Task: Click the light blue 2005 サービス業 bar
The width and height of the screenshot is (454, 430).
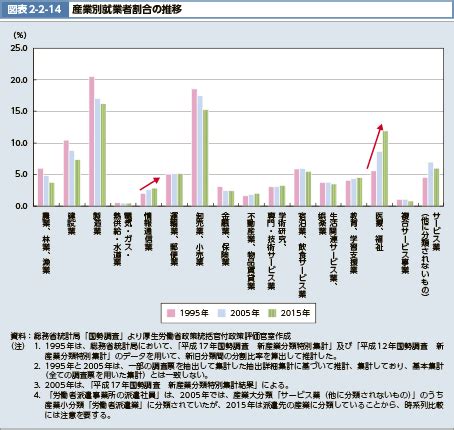Action: pos(431,184)
